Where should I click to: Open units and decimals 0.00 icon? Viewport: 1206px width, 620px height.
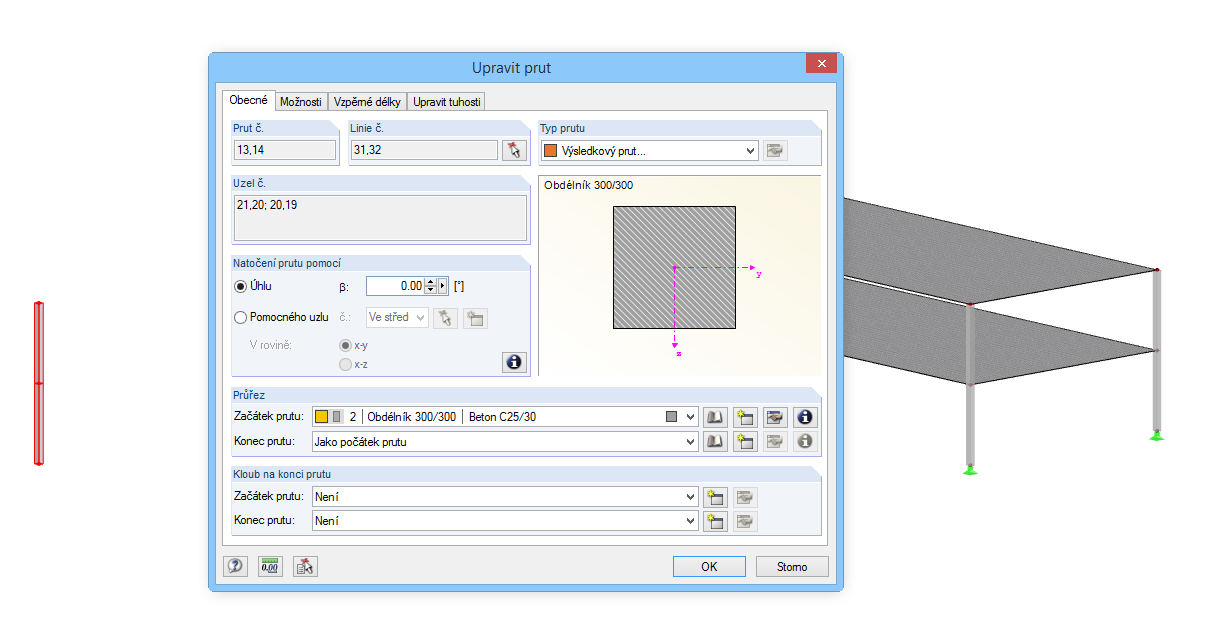(x=270, y=566)
